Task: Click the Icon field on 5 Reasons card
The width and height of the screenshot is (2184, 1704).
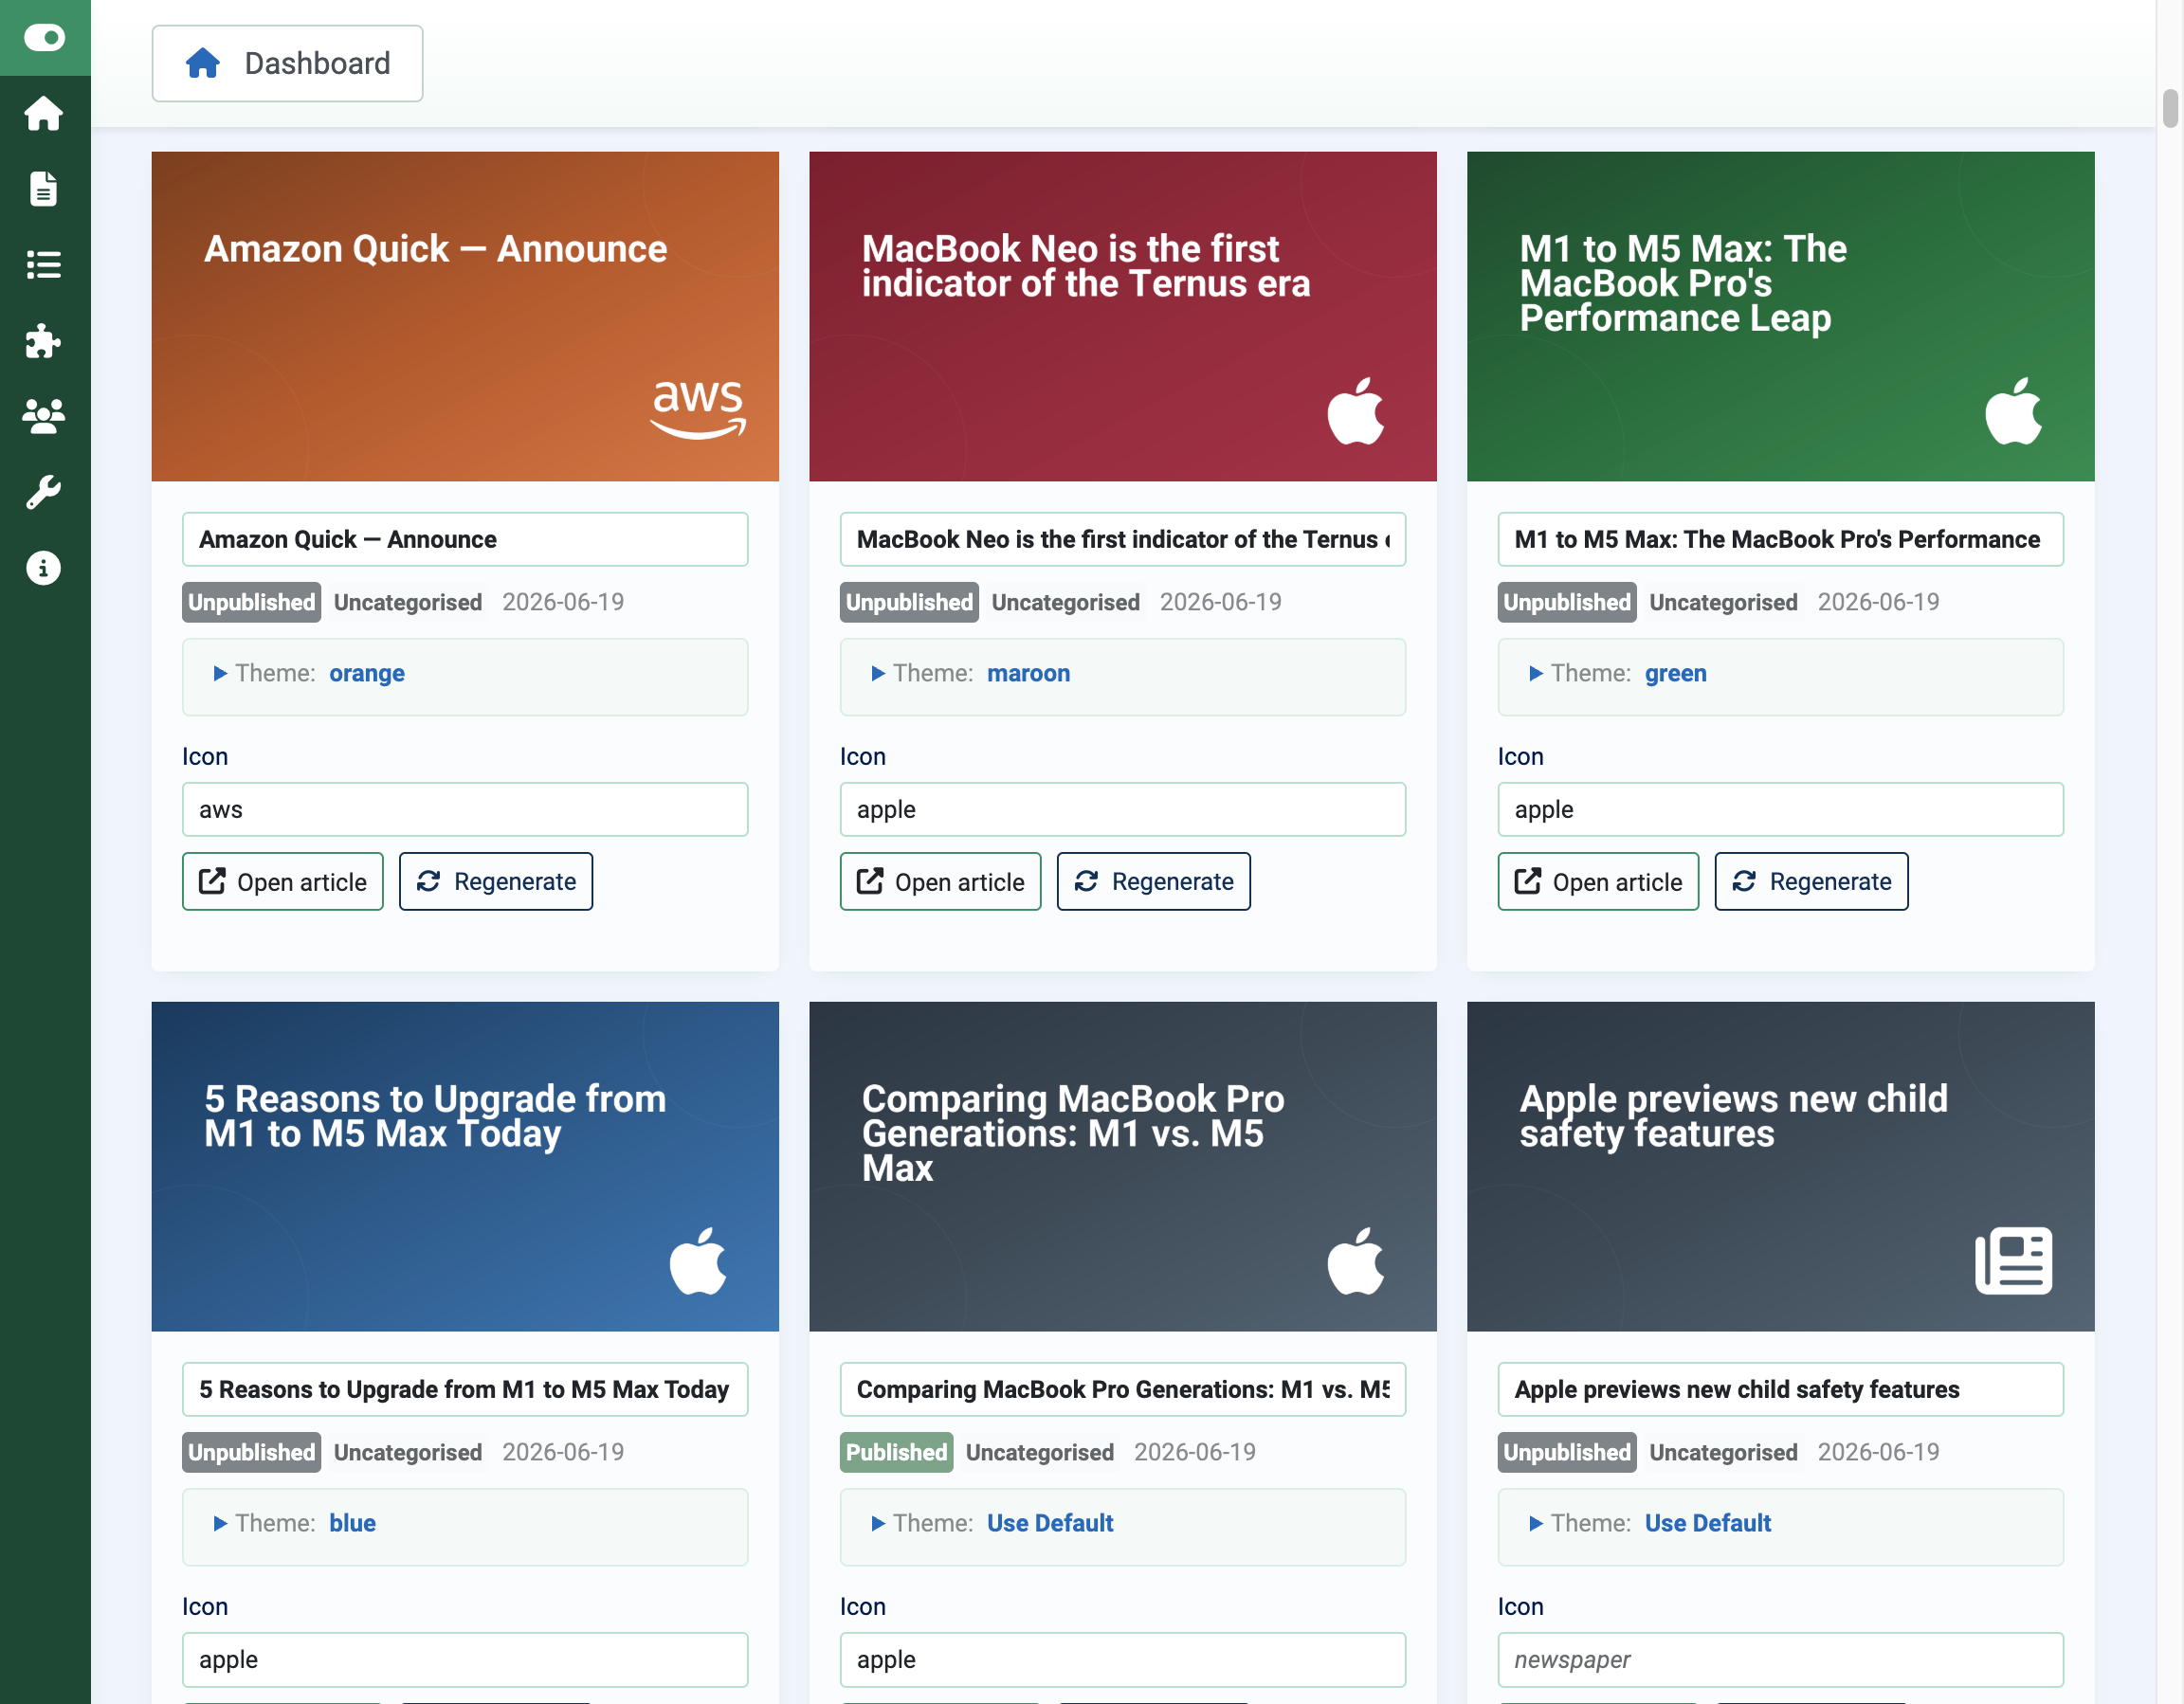Action: coord(465,1659)
